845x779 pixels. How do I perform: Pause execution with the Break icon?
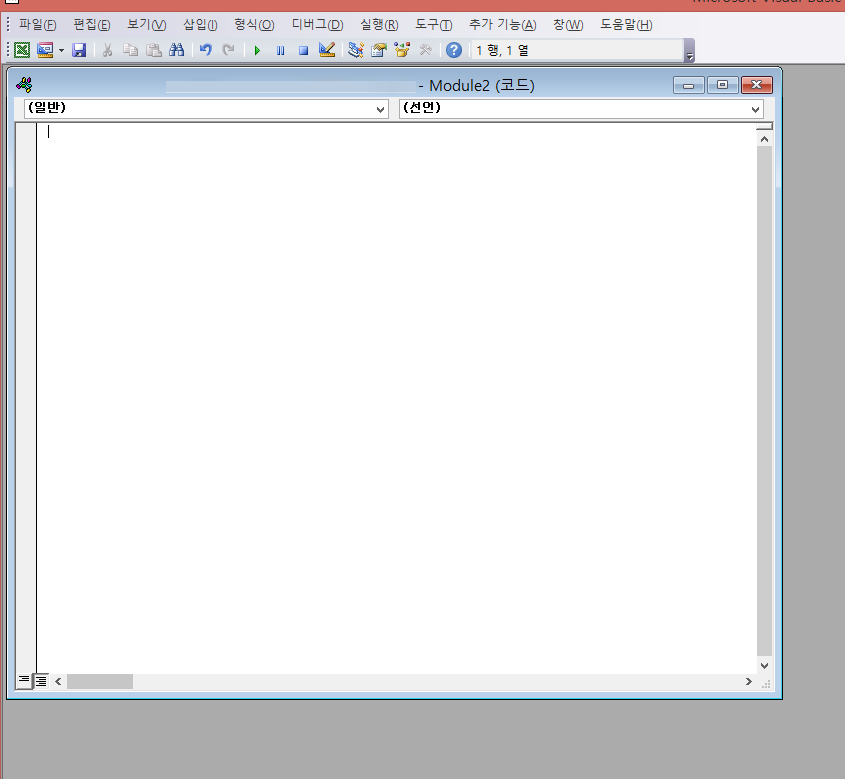[x=280, y=51]
